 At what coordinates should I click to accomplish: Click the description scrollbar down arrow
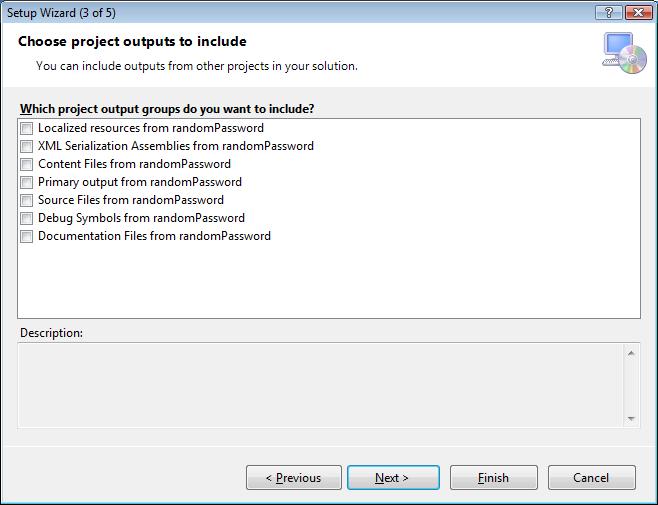631,418
